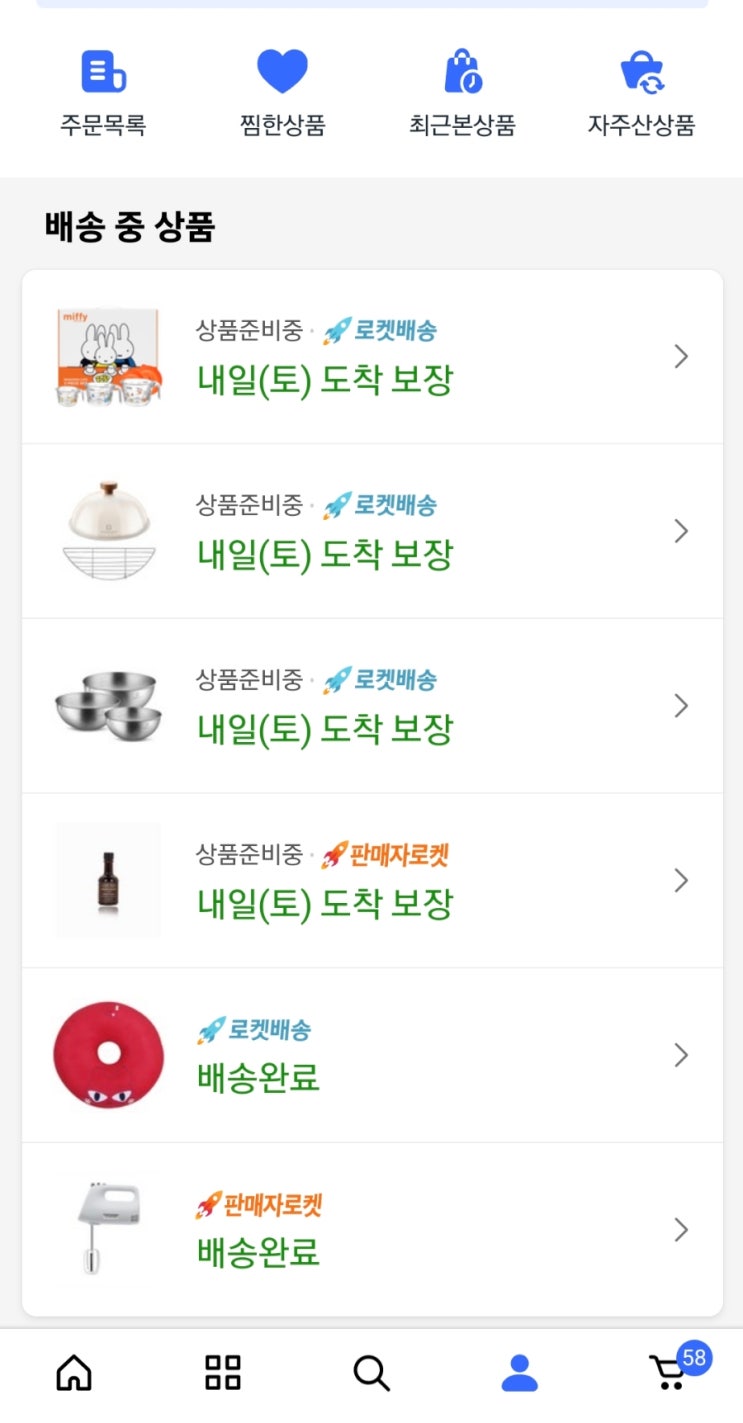Tap the search magnifier icon

coord(371,1373)
